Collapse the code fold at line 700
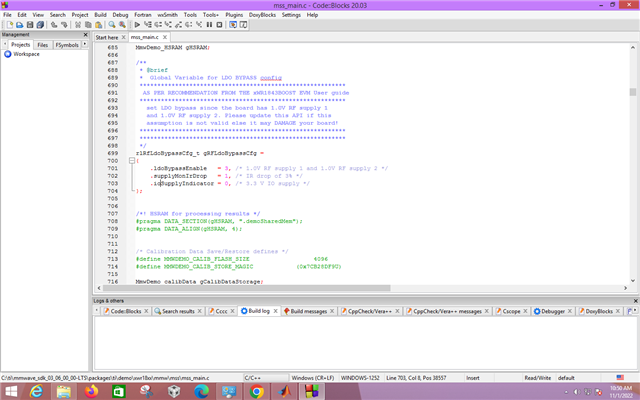The height and width of the screenshot is (400, 640). coord(132,161)
